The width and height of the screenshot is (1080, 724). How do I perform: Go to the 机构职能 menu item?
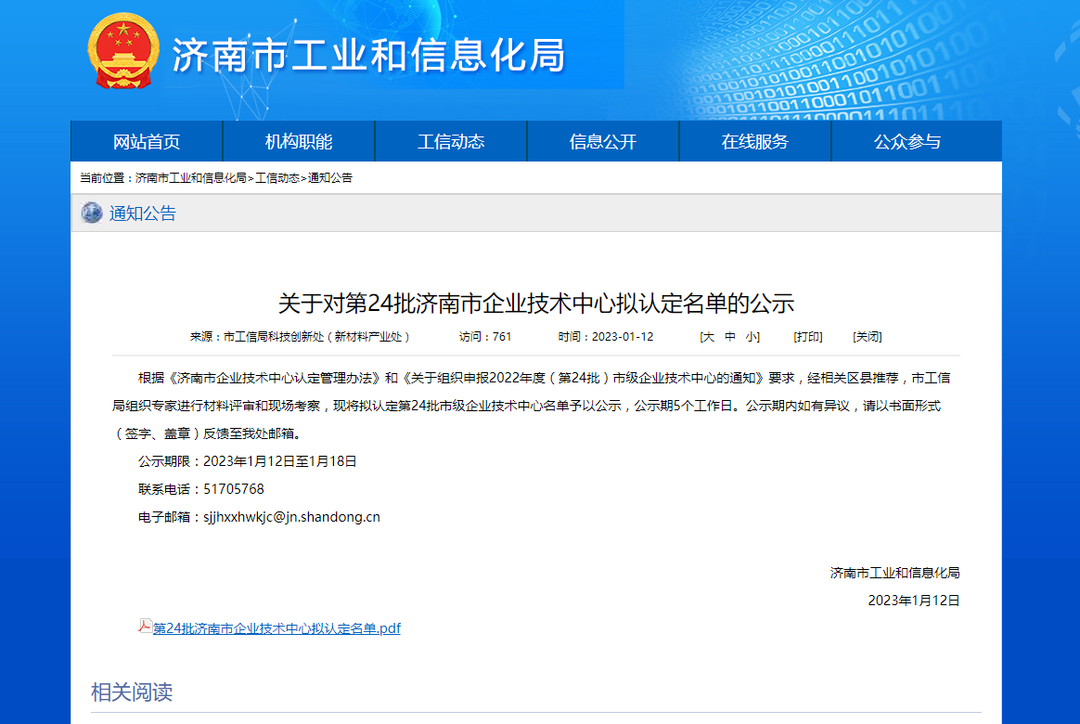299,142
